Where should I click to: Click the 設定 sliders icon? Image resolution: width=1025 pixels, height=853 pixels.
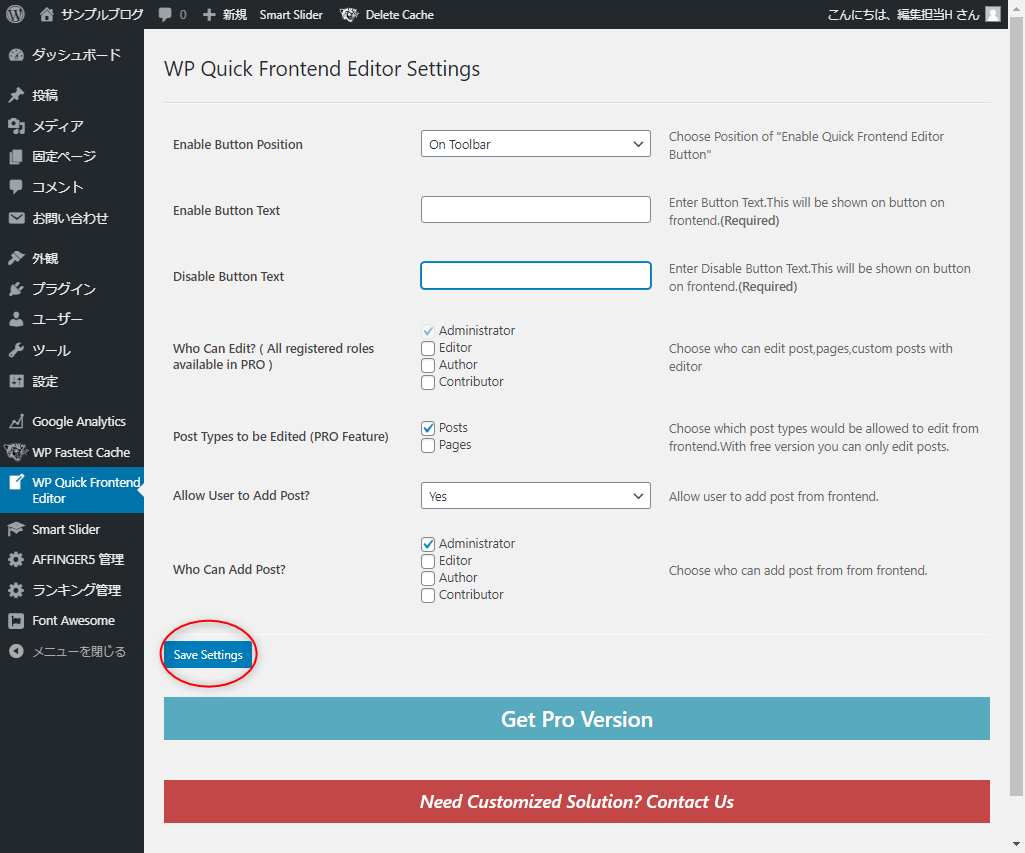16,381
